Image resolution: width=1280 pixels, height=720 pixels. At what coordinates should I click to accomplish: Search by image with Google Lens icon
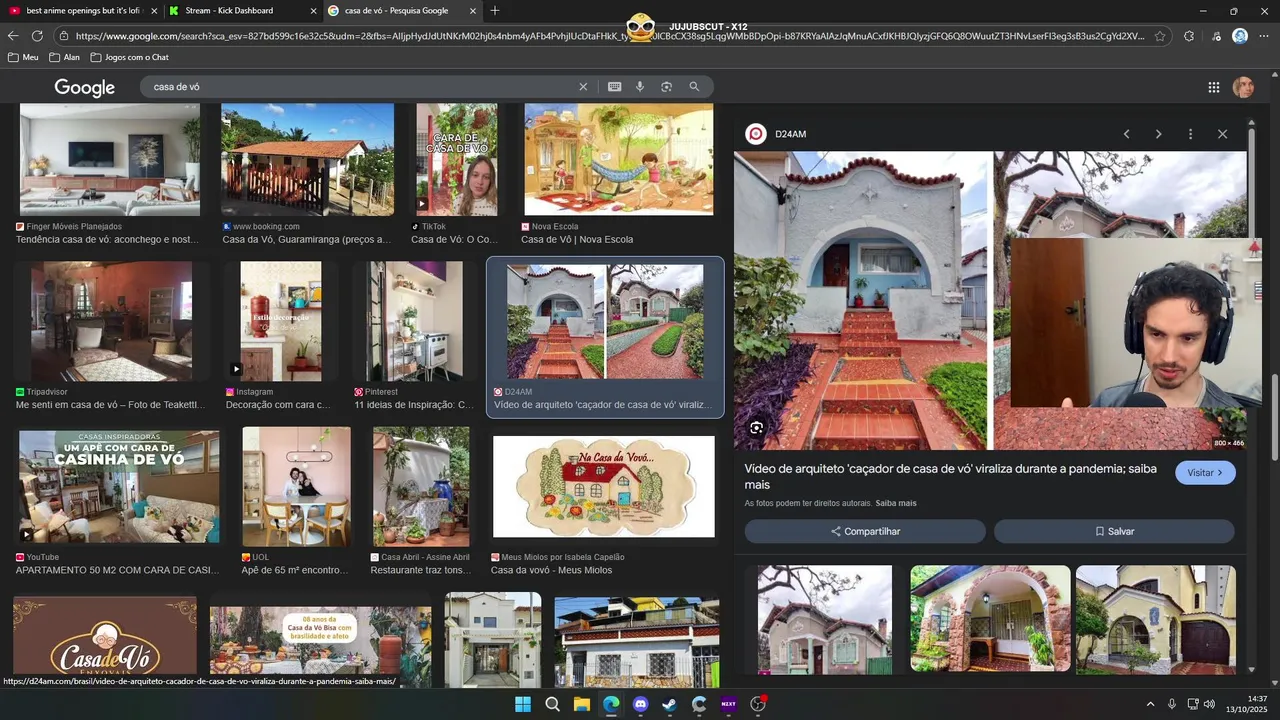pos(666,87)
